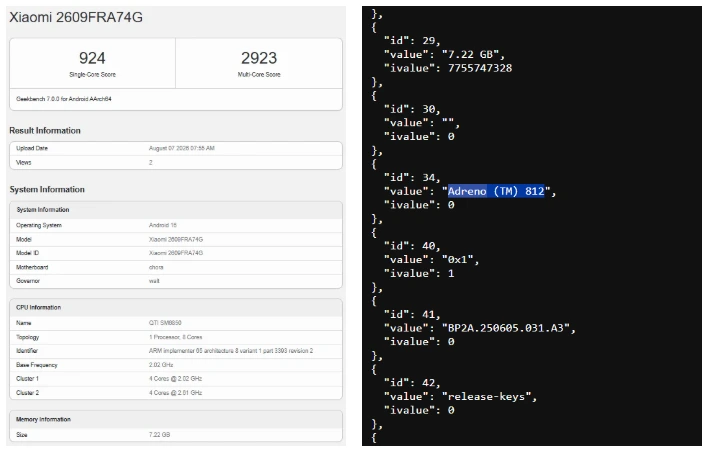Click the "Android 16" operating system value
The width and height of the screenshot is (709, 450).
(163, 225)
